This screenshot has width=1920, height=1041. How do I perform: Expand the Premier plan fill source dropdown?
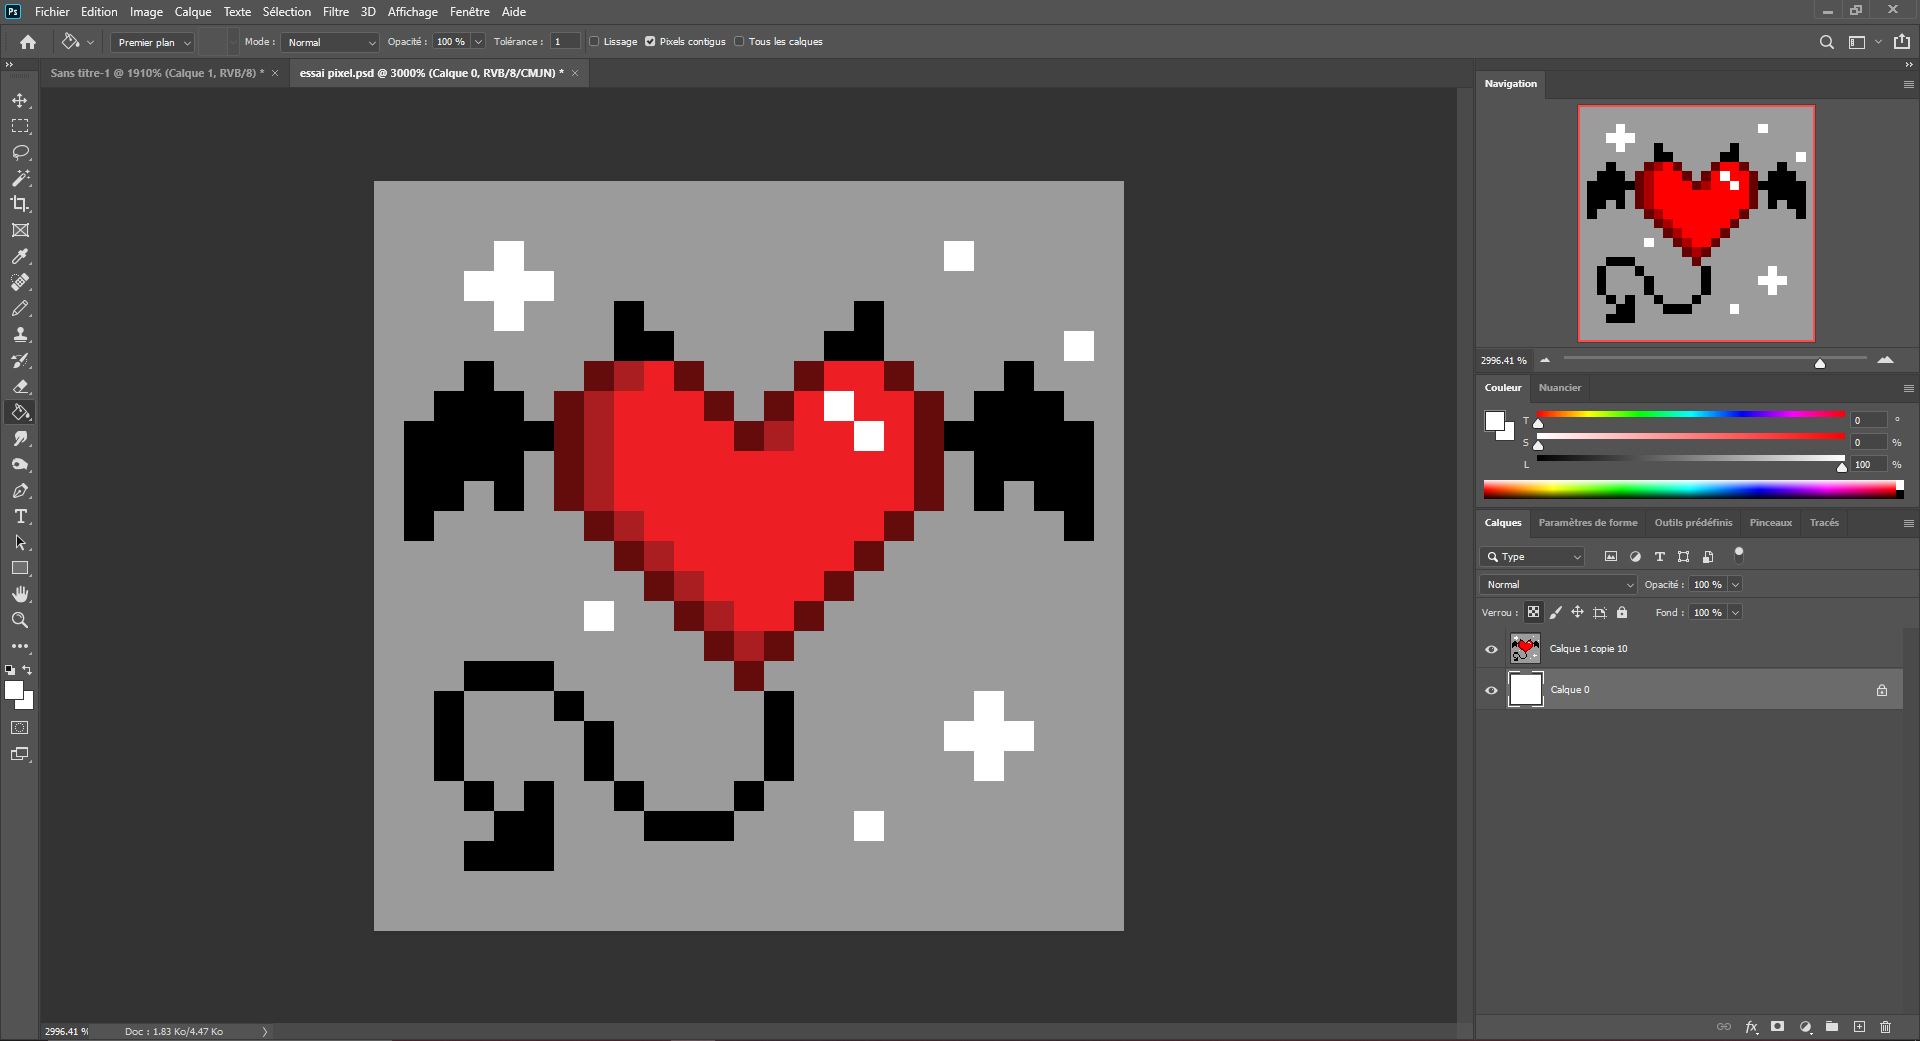pos(153,42)
